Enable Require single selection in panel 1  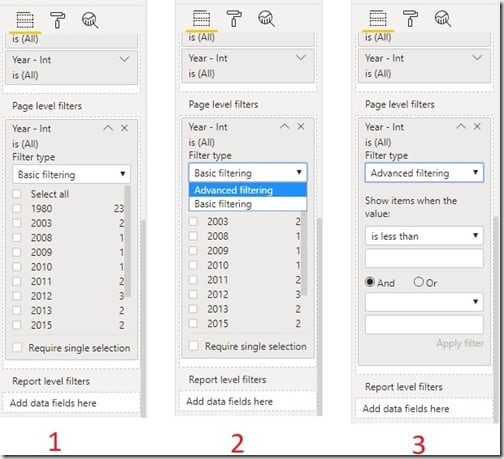tap(17, 348)
